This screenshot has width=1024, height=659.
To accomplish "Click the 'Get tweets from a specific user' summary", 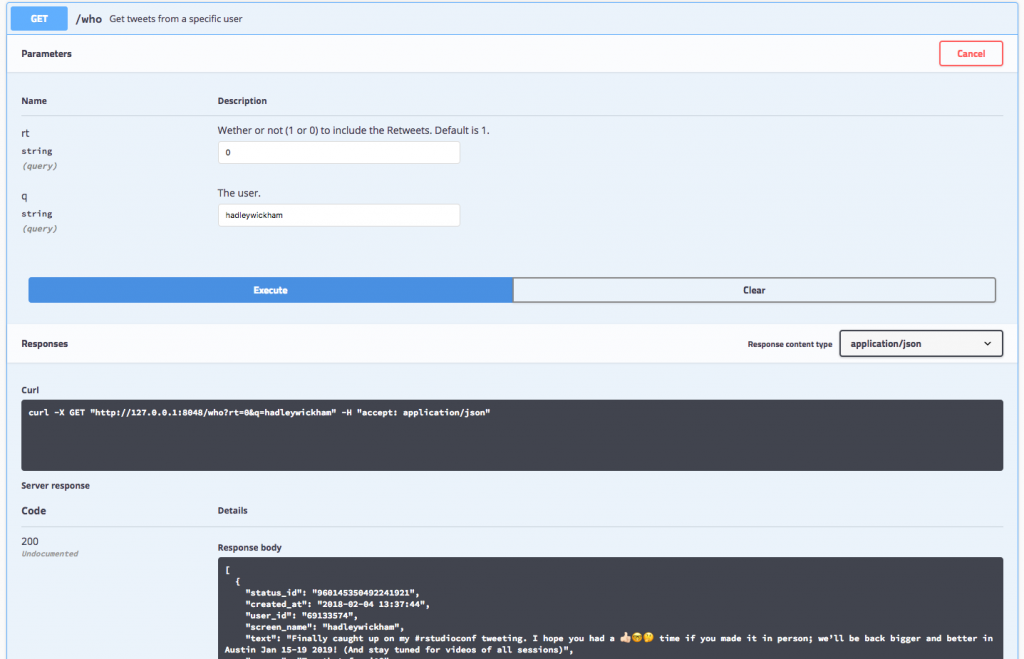I will pos(176,19).
